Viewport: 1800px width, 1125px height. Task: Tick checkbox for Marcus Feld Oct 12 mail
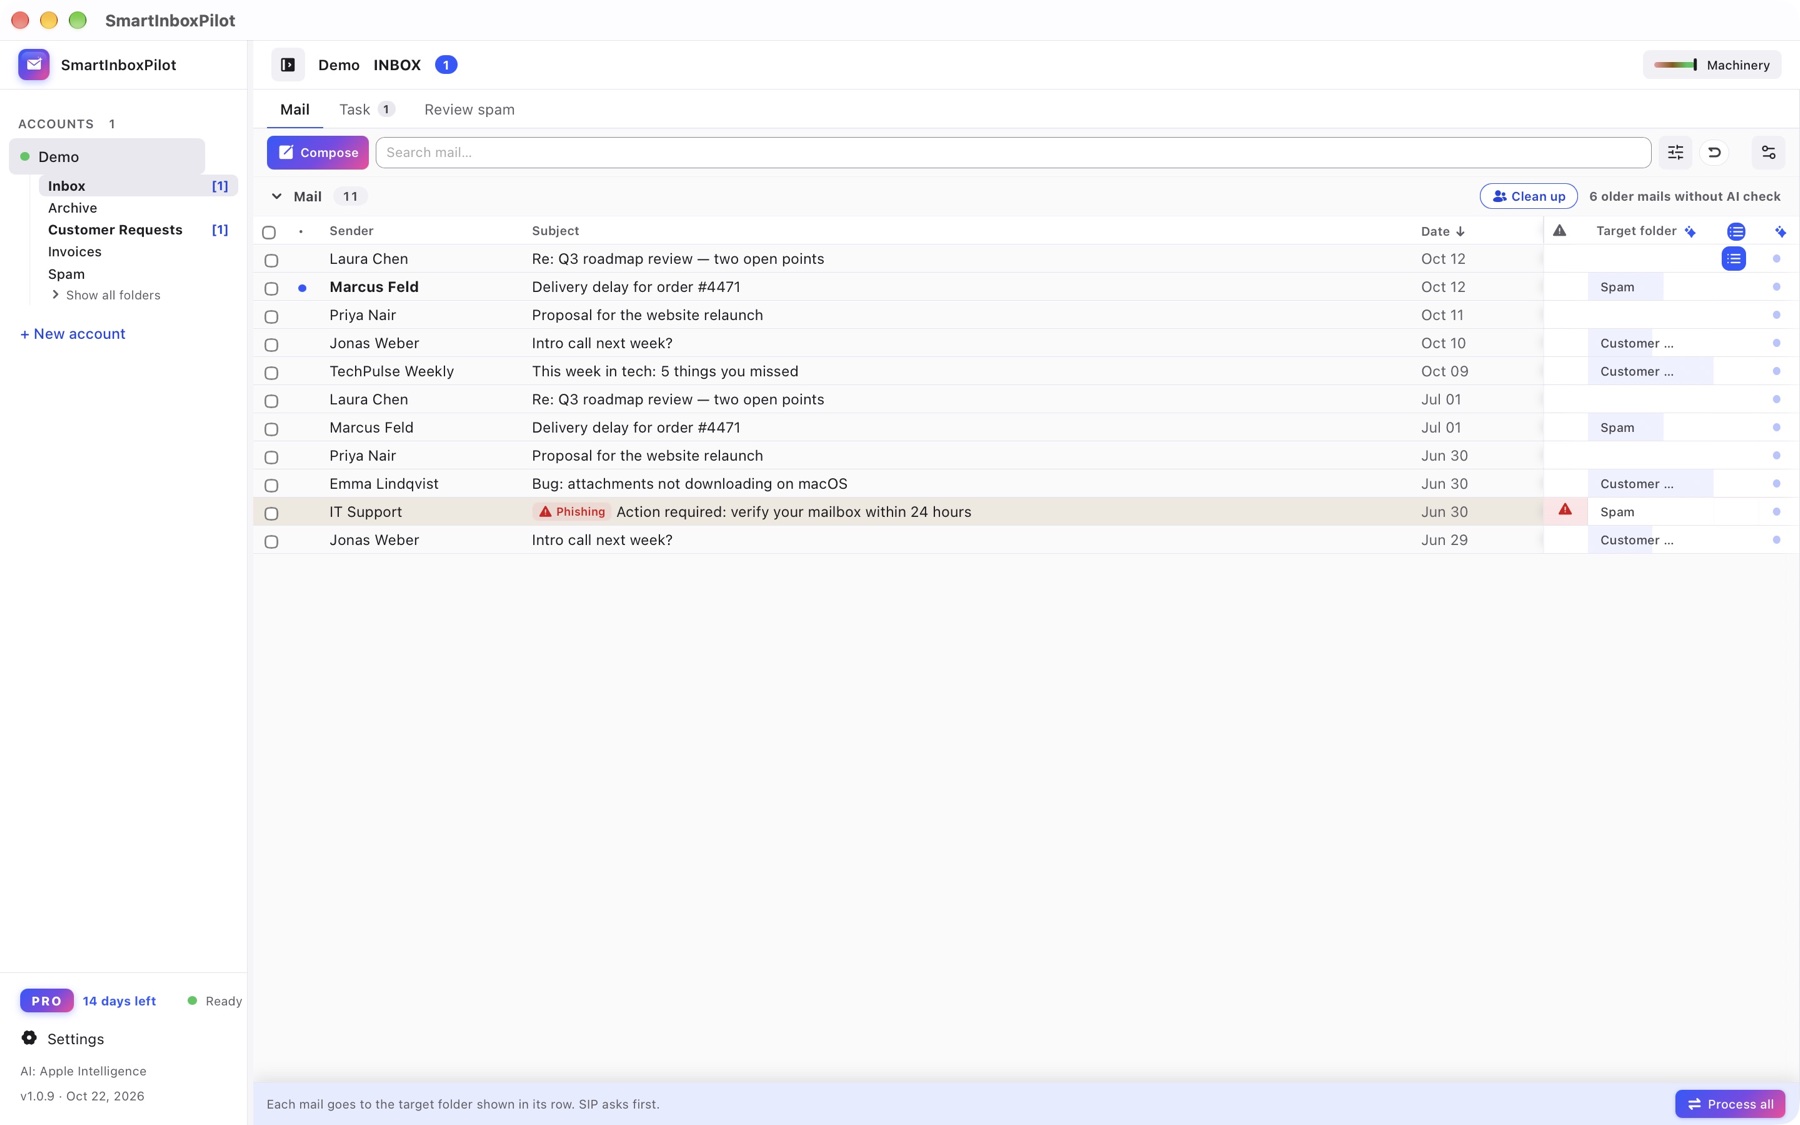[x=271, y=288]
